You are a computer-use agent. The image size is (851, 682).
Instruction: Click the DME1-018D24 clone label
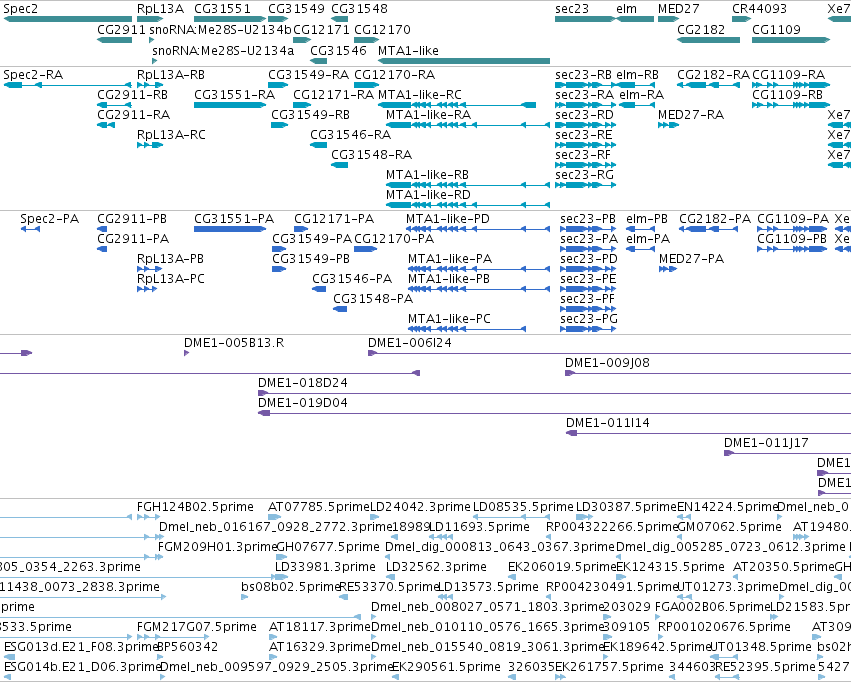point(303,384)
